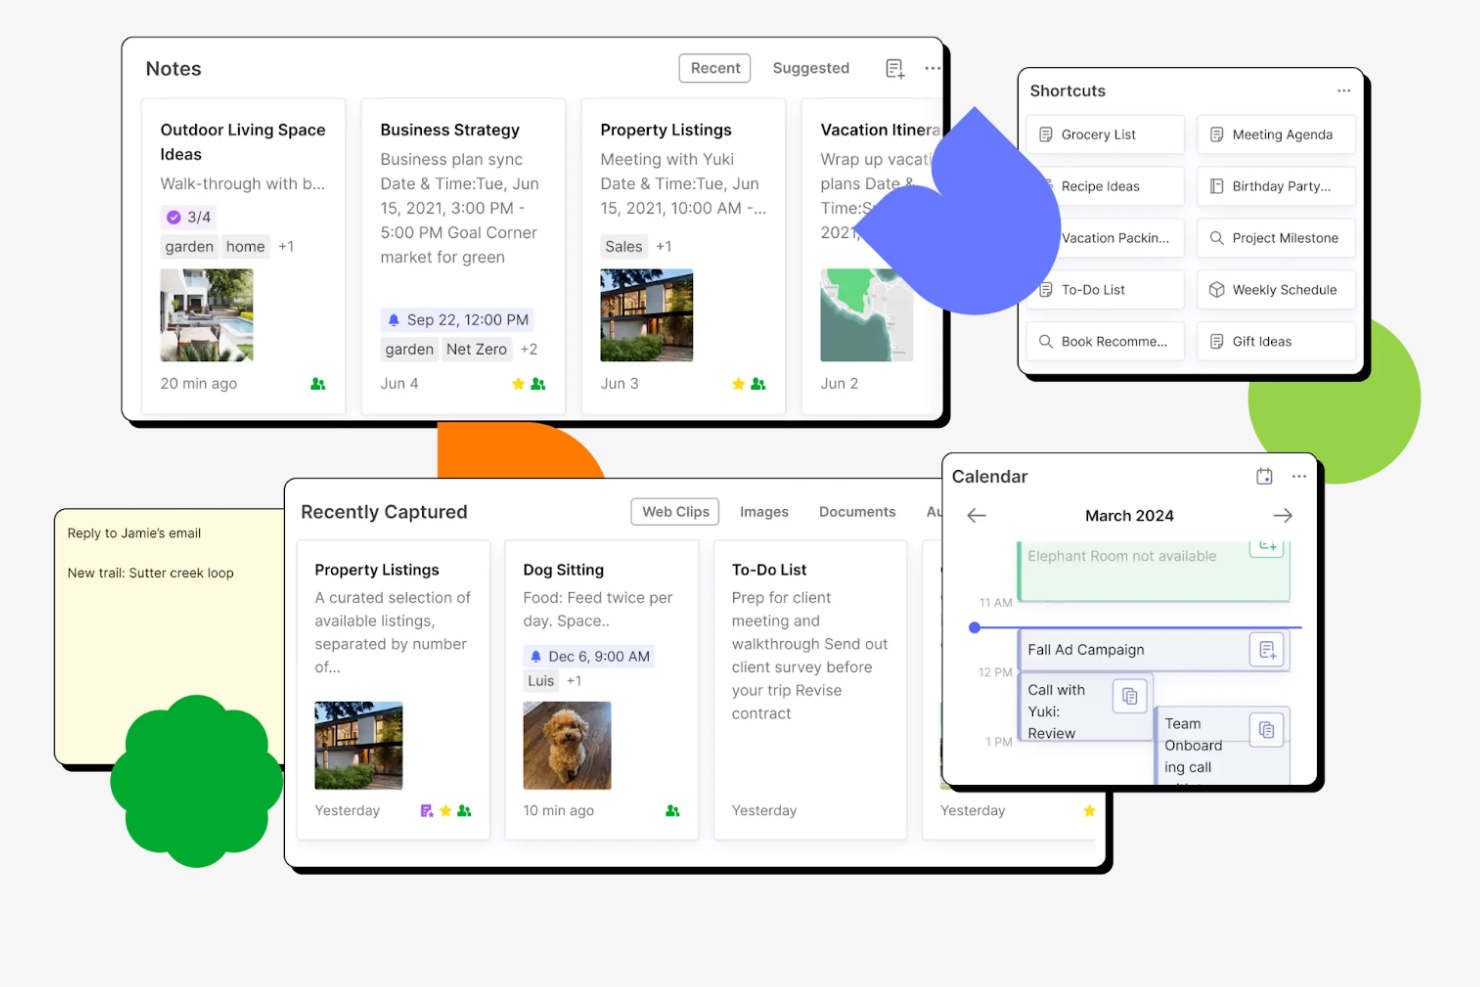Open the puppy photo on the Dog Sitting card
Screen dimensions: 1480x987
[x=567, y=745]
